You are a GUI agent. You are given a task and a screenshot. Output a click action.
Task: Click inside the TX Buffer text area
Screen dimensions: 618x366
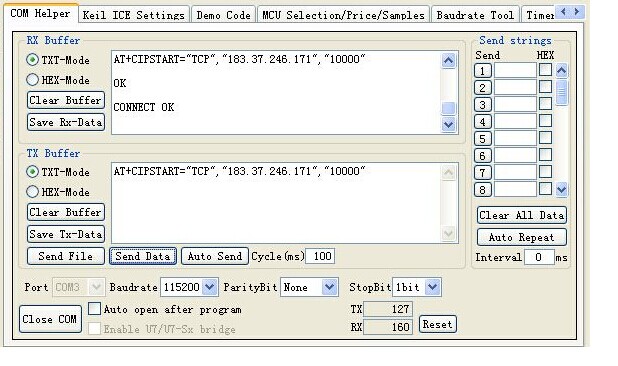[x=276, y=203]
